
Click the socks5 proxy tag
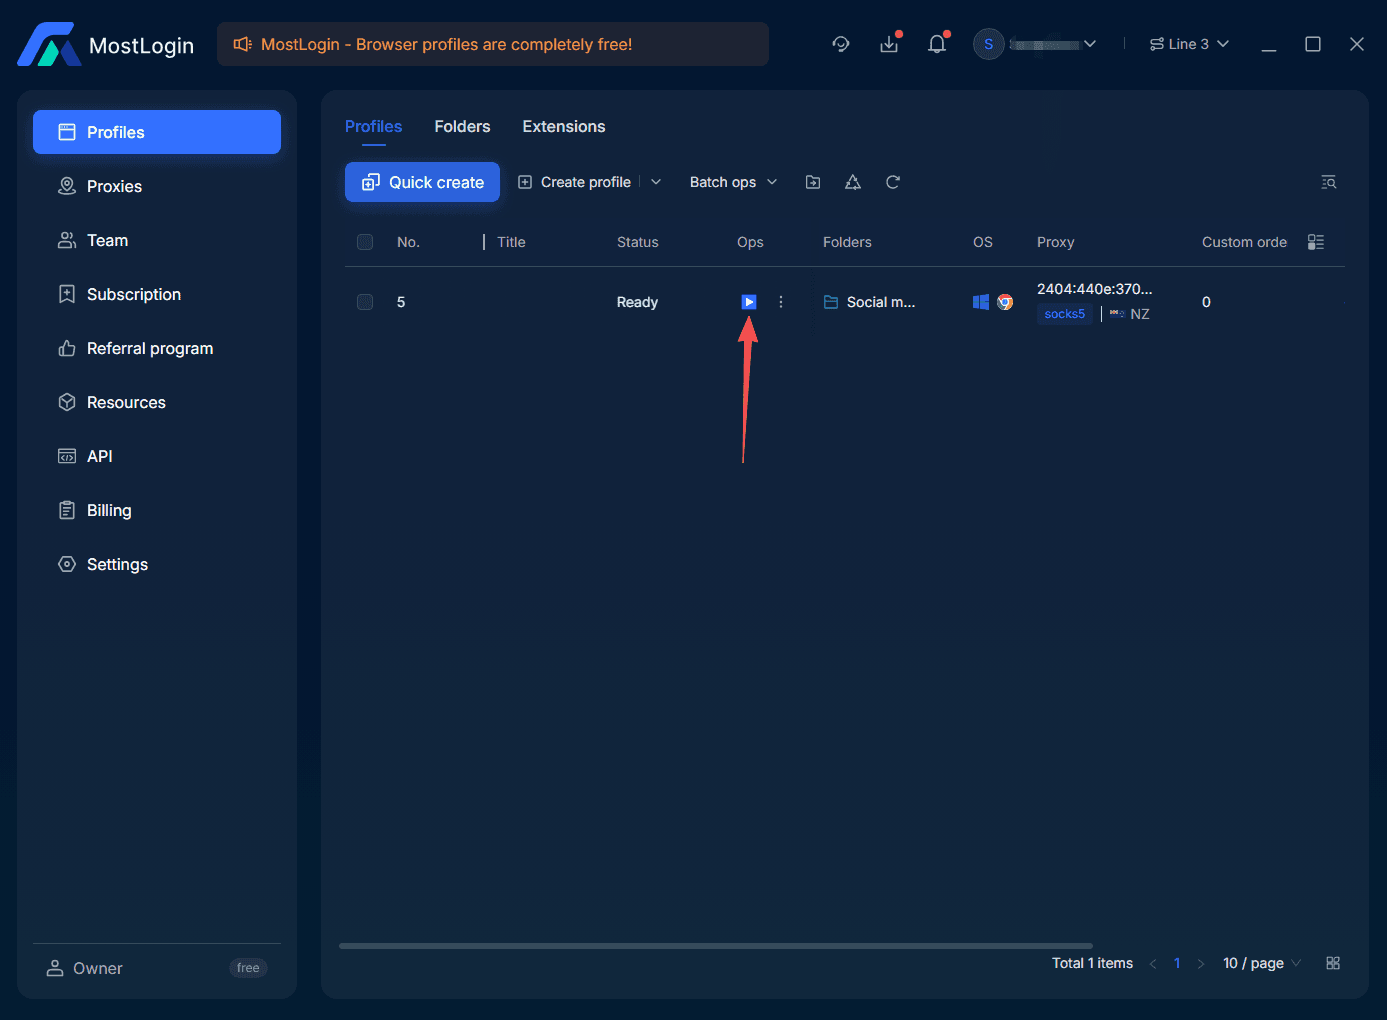[1065, 314]
